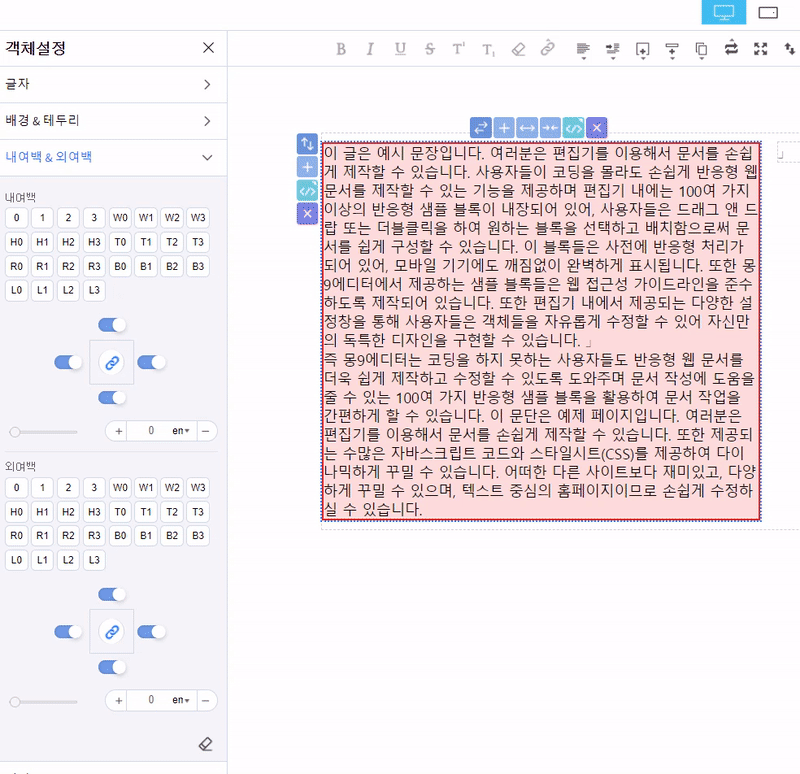800x774 pixels.
Task: Toggle the top padding switch
Action: point(112,325)
